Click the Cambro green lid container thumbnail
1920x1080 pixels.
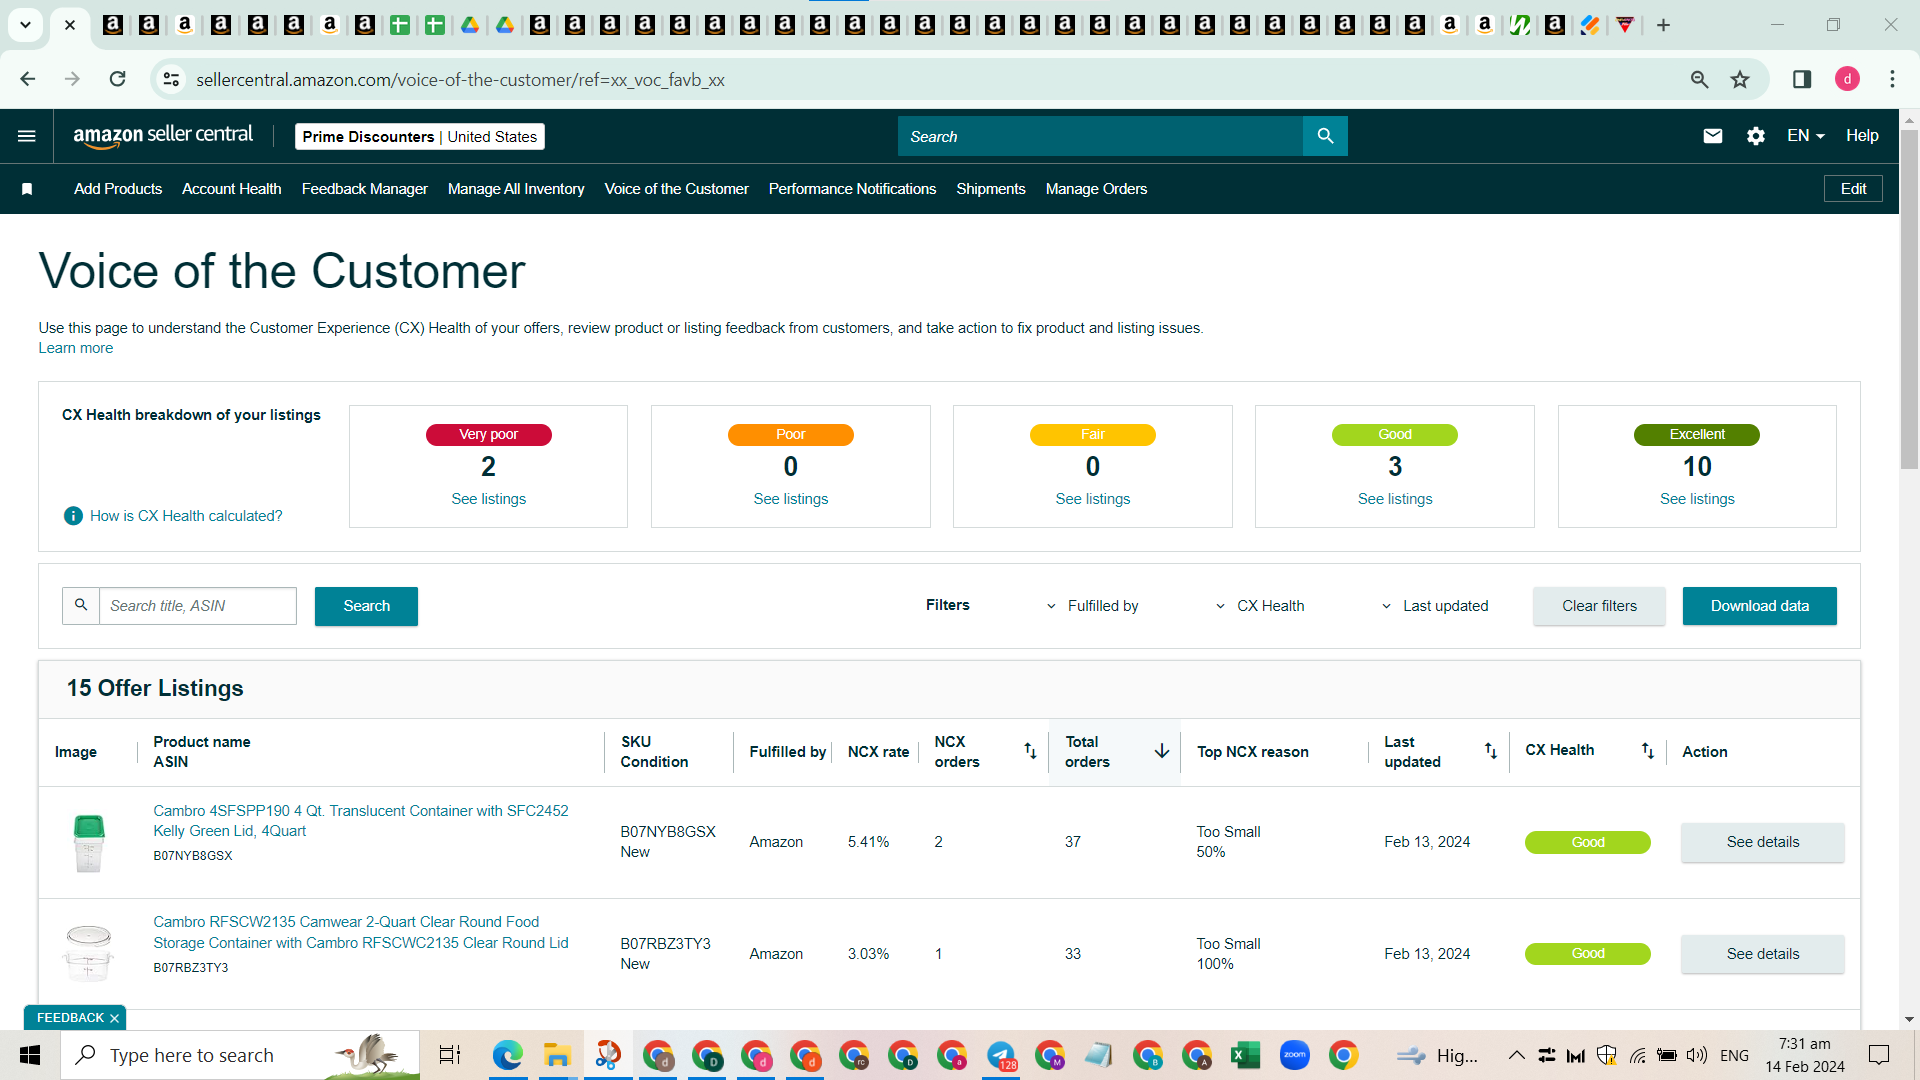[x=89, y=843]
